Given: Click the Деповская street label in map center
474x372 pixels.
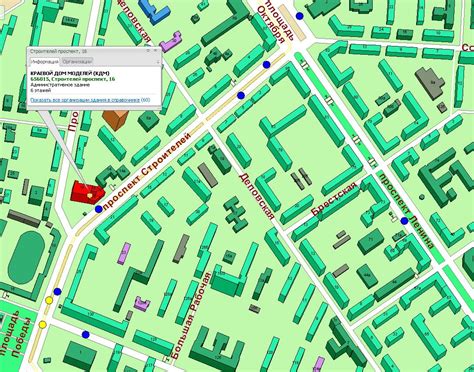Looking at the screenshot, I should [257, 197].
